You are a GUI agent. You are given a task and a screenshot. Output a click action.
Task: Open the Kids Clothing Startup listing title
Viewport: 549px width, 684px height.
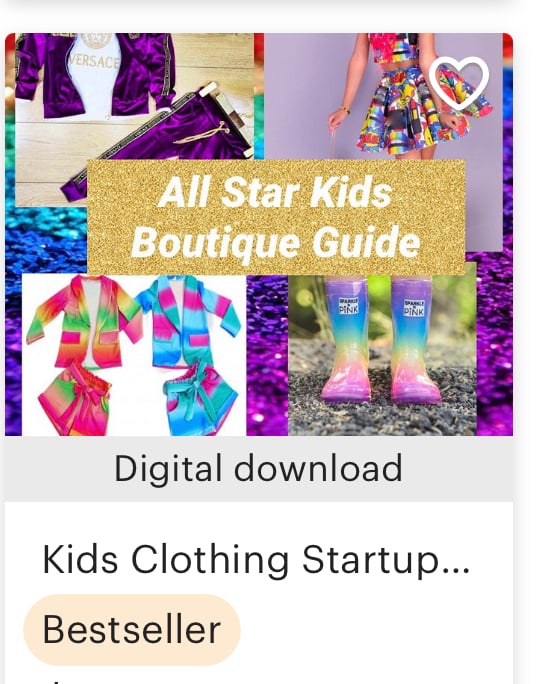[x=256, y=560]
